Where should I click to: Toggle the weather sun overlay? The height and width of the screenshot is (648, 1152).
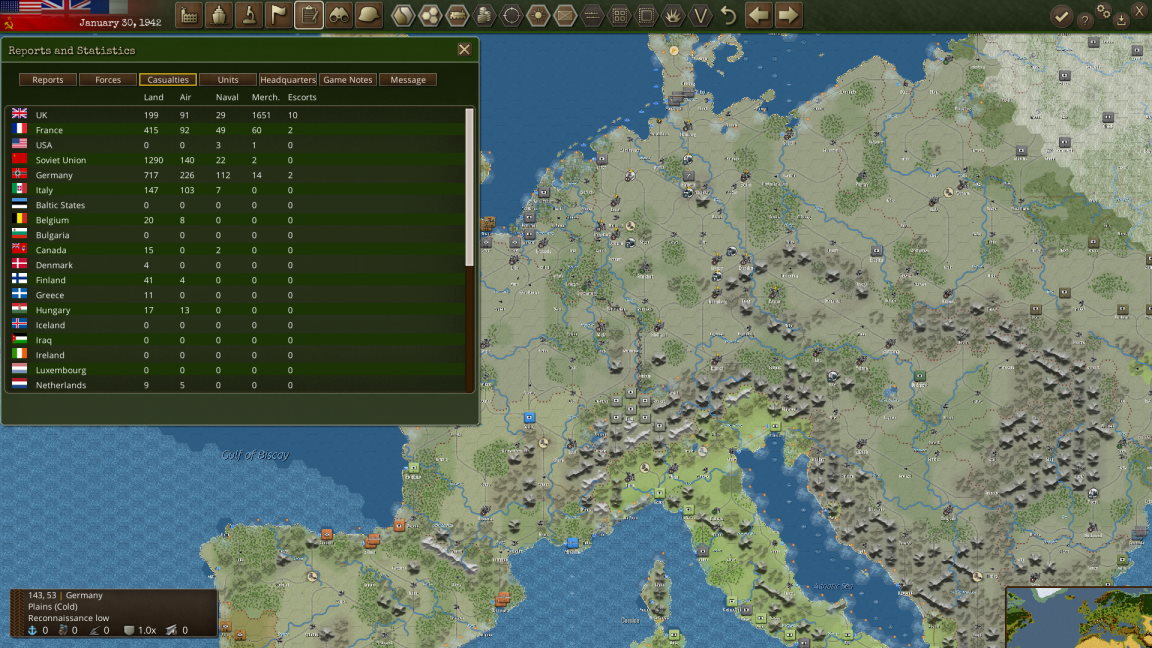[539, 15]
